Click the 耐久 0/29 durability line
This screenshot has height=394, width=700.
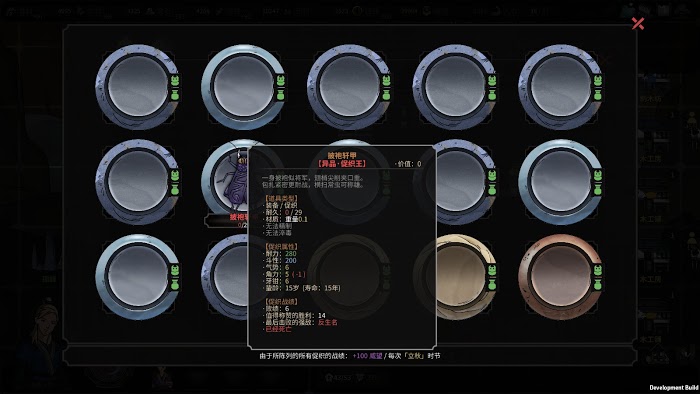pyautogui.click(x=282, y=212)
